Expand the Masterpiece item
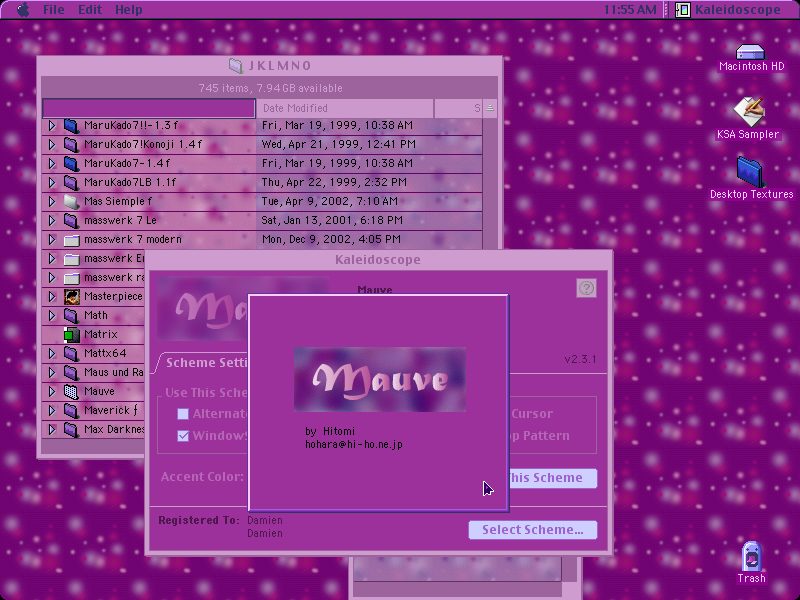Image resolution: width=800 pixels, height=600 pixels. pyautogui.click(x=52, y=296)
